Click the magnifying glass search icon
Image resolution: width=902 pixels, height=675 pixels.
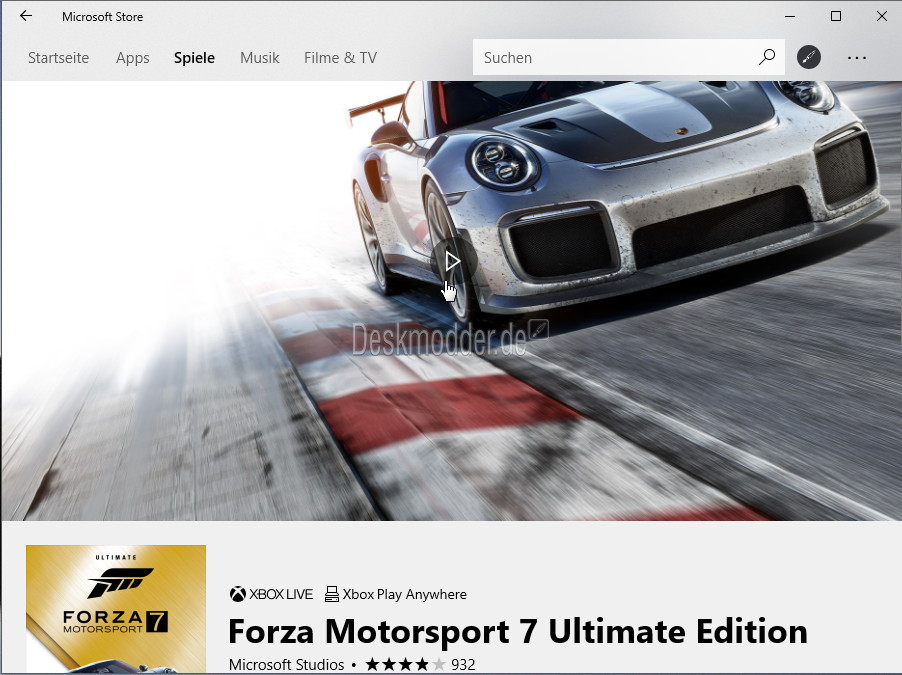click(767, 57)
